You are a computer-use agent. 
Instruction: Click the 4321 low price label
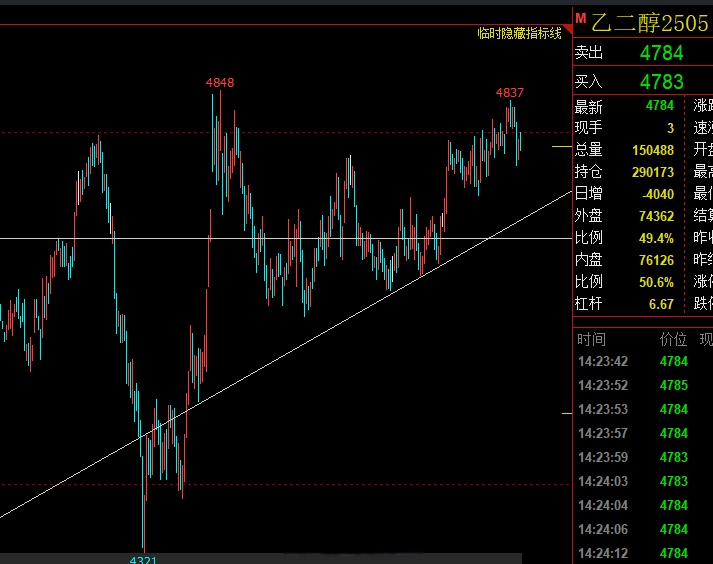pos(143,558)
